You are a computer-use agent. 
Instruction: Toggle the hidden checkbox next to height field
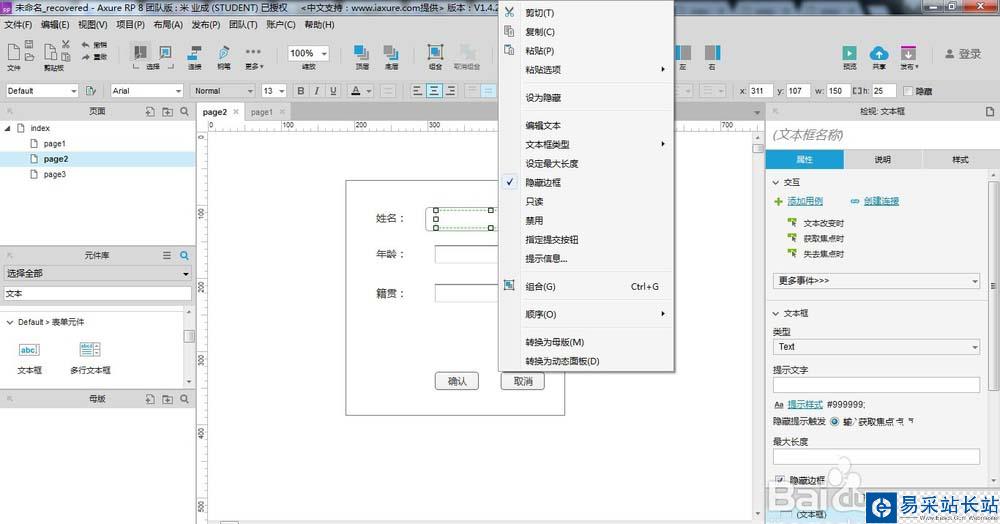[908, 91]
